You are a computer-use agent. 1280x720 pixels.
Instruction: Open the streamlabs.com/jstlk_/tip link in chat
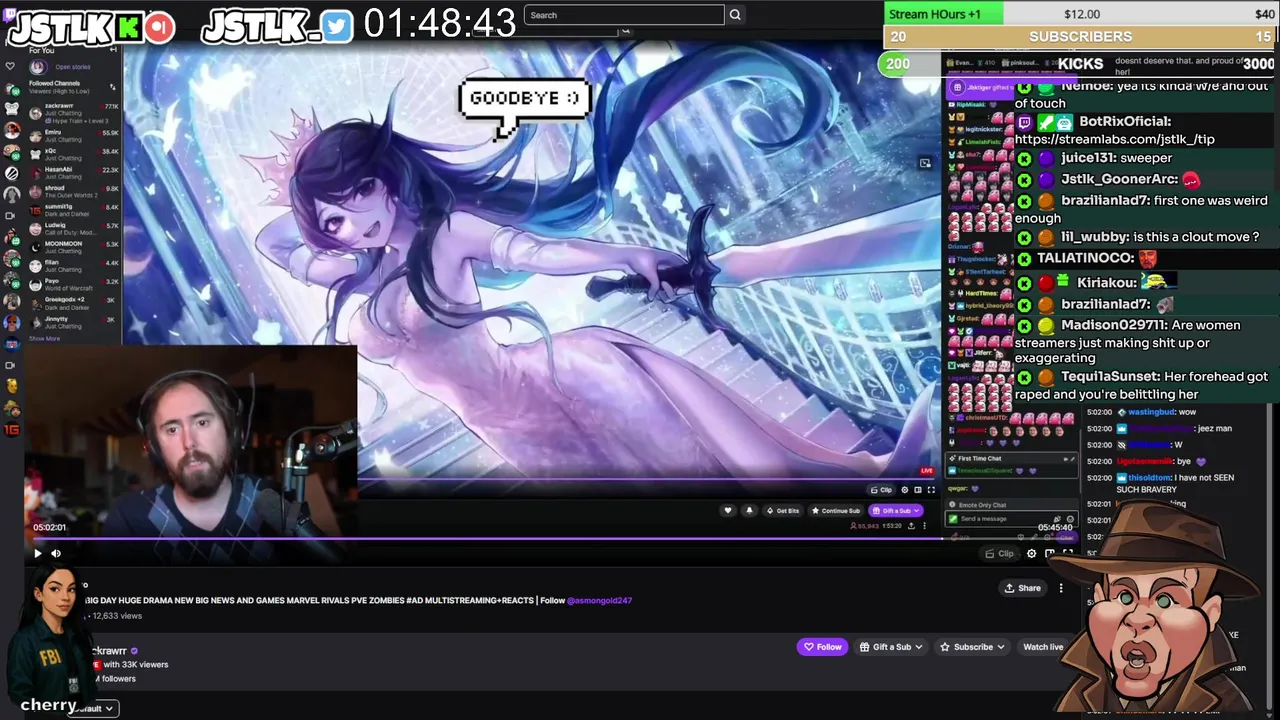1114,139
